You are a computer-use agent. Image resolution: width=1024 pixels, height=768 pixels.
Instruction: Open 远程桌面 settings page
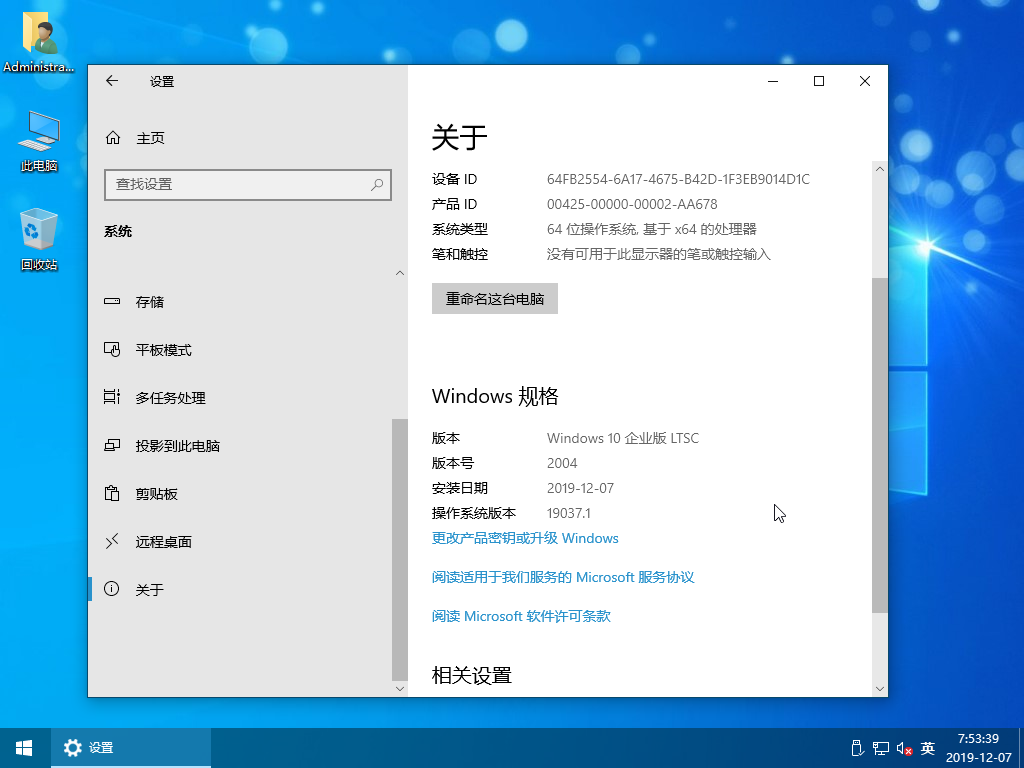242,542
